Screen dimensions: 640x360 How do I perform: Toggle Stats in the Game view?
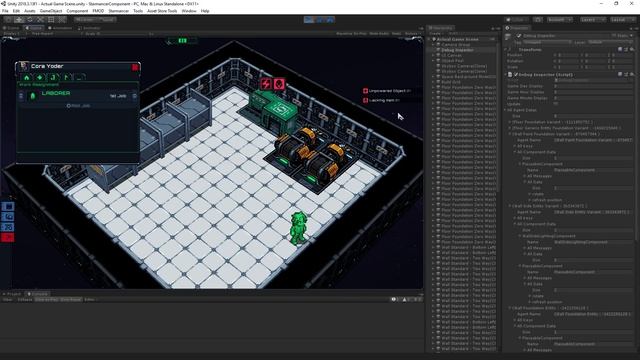coord(396,34)
